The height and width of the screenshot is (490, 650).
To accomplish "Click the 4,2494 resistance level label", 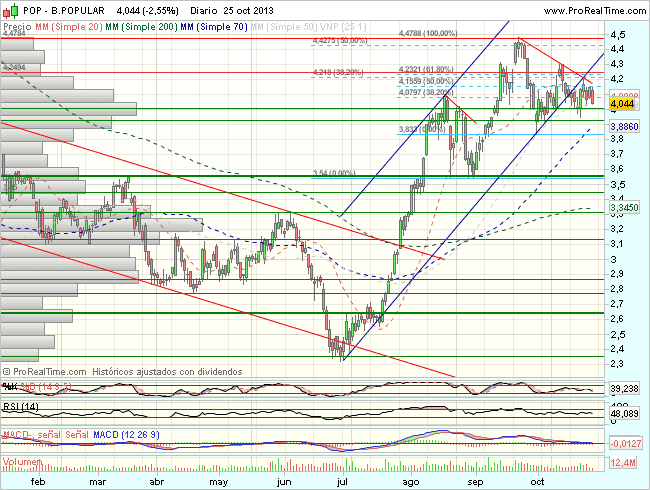I will 14,67.
